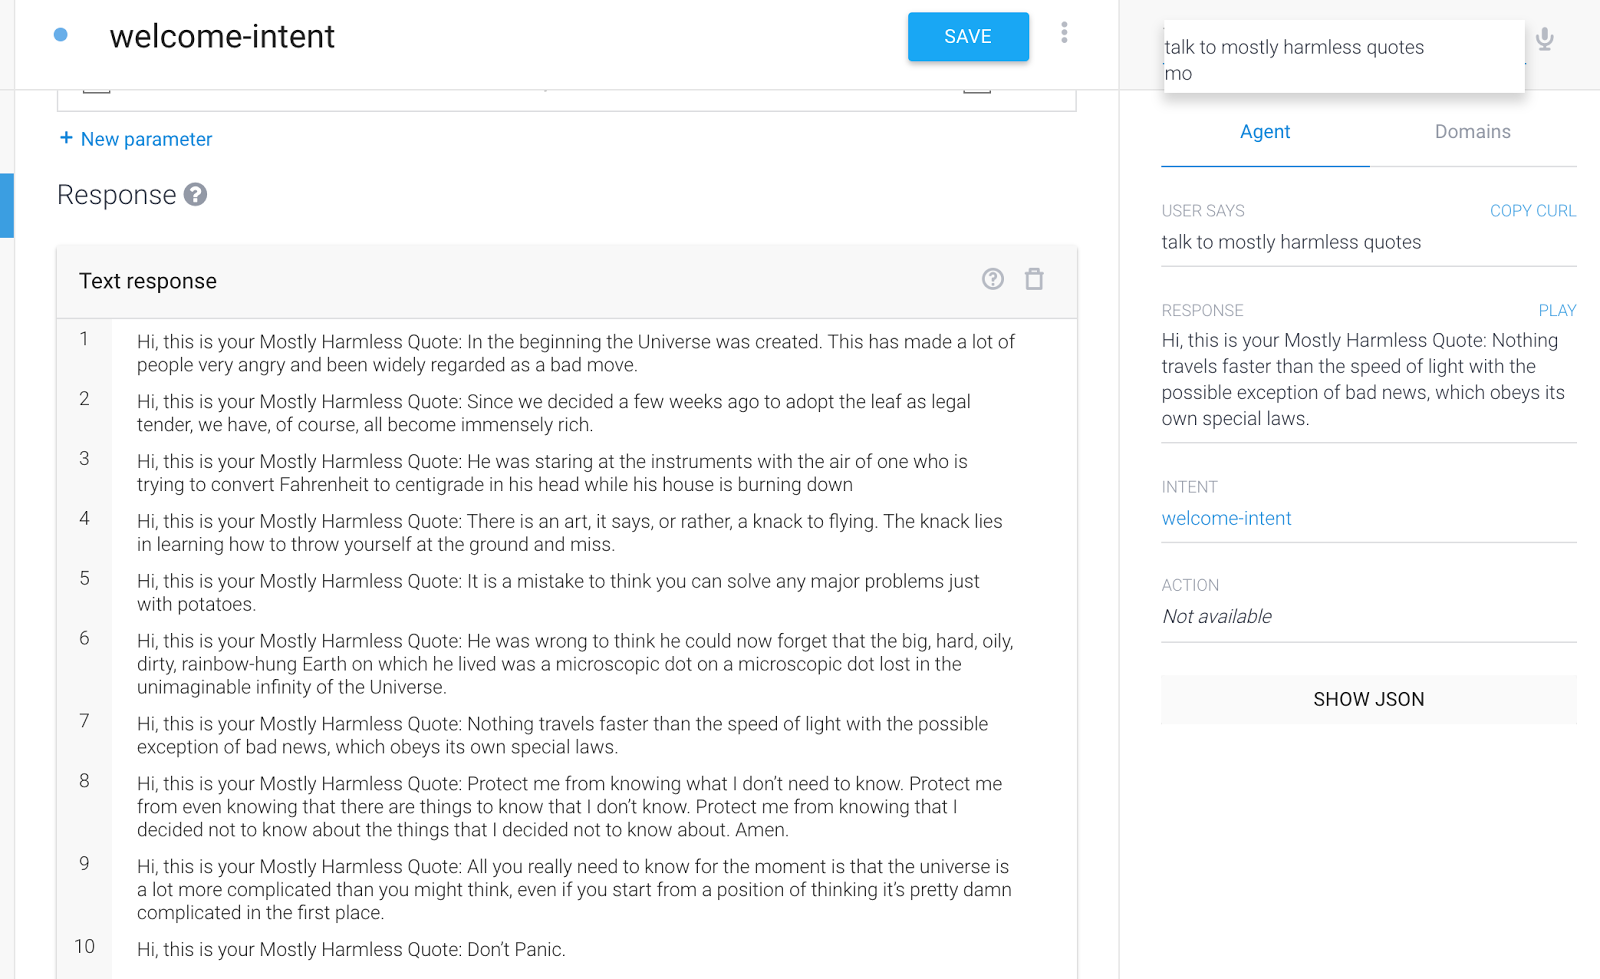Select the first text response line
This screenshot has height=979, width=1600.
(575, 352)
